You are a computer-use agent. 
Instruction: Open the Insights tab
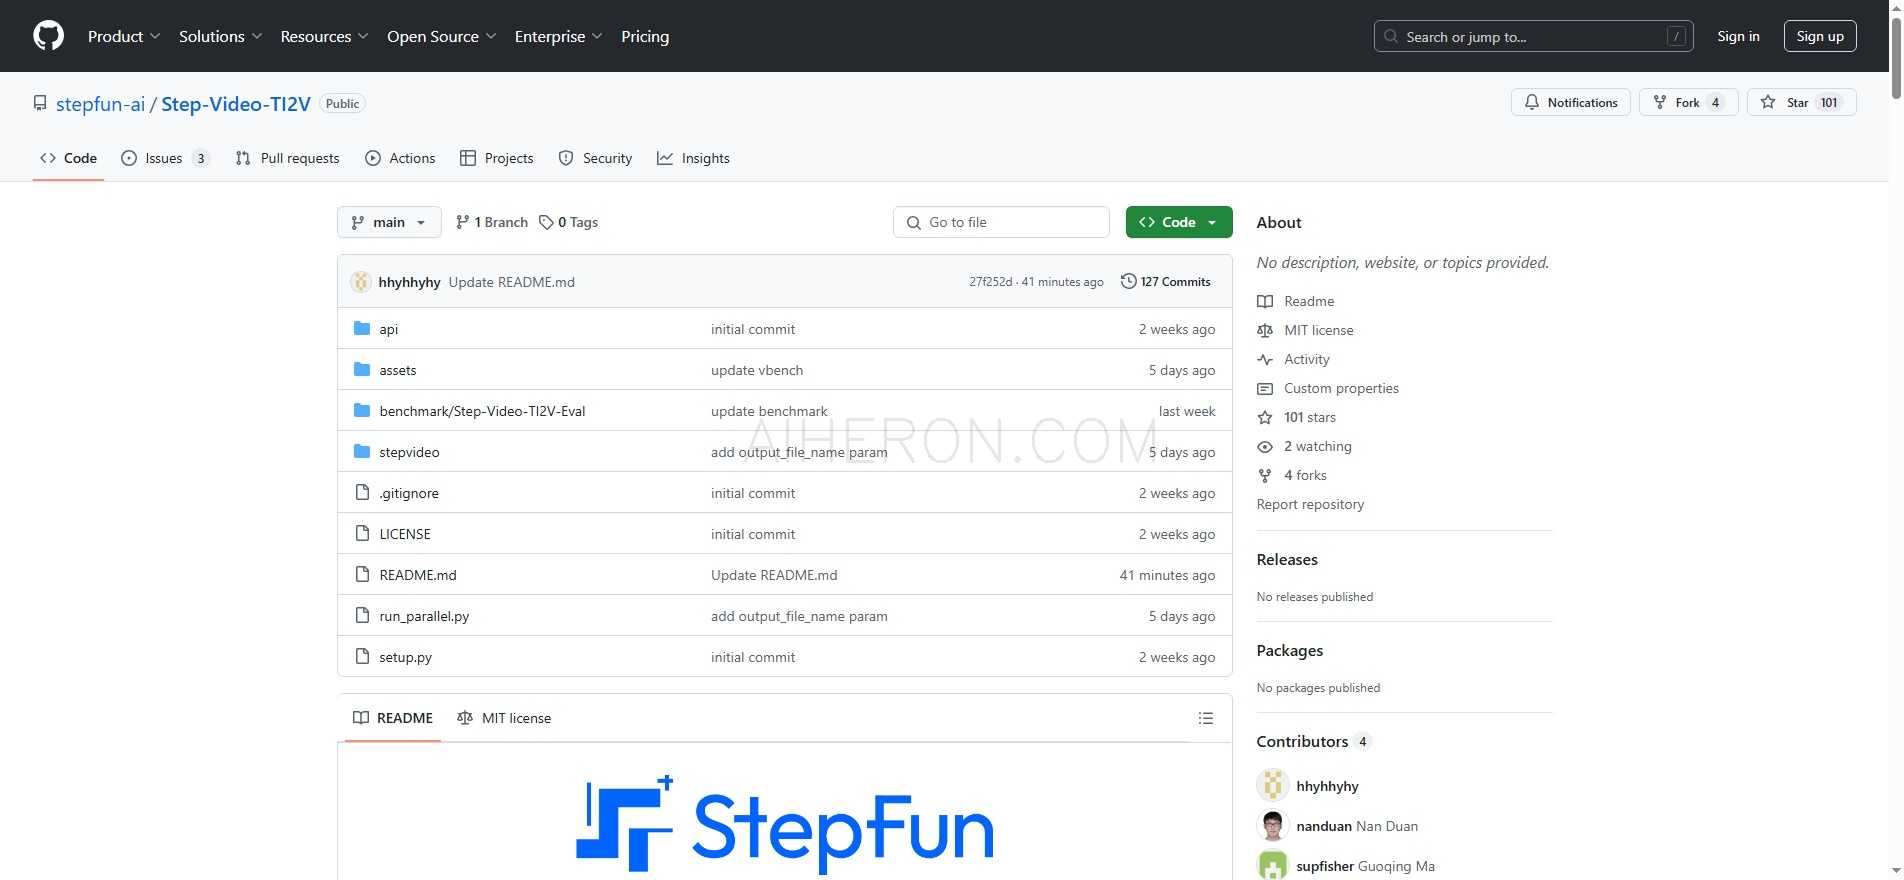(693, 158)
